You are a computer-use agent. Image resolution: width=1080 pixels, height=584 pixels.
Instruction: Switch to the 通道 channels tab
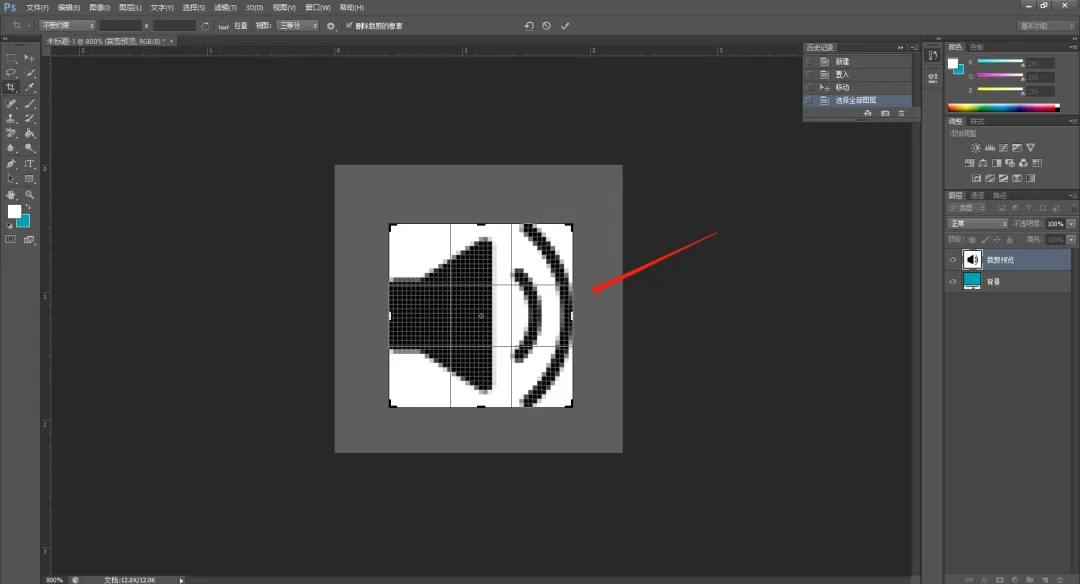pos(977,196)
